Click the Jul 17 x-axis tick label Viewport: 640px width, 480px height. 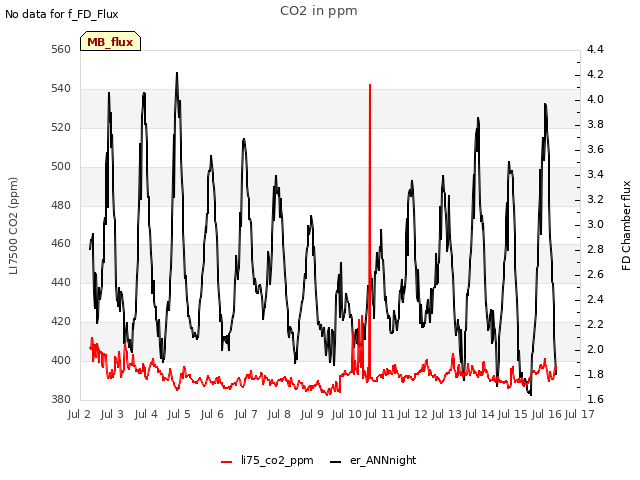[580, 414]
